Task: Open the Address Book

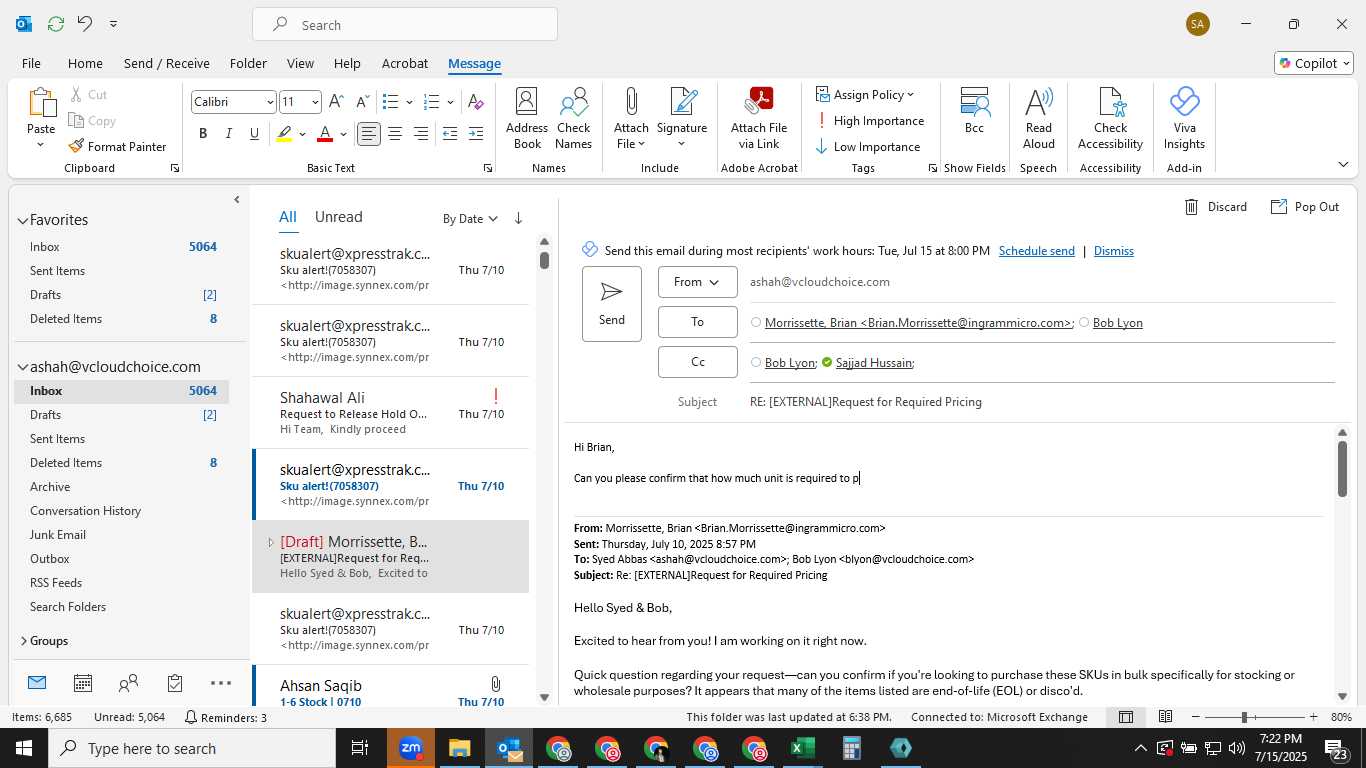Action: [526, 119]
